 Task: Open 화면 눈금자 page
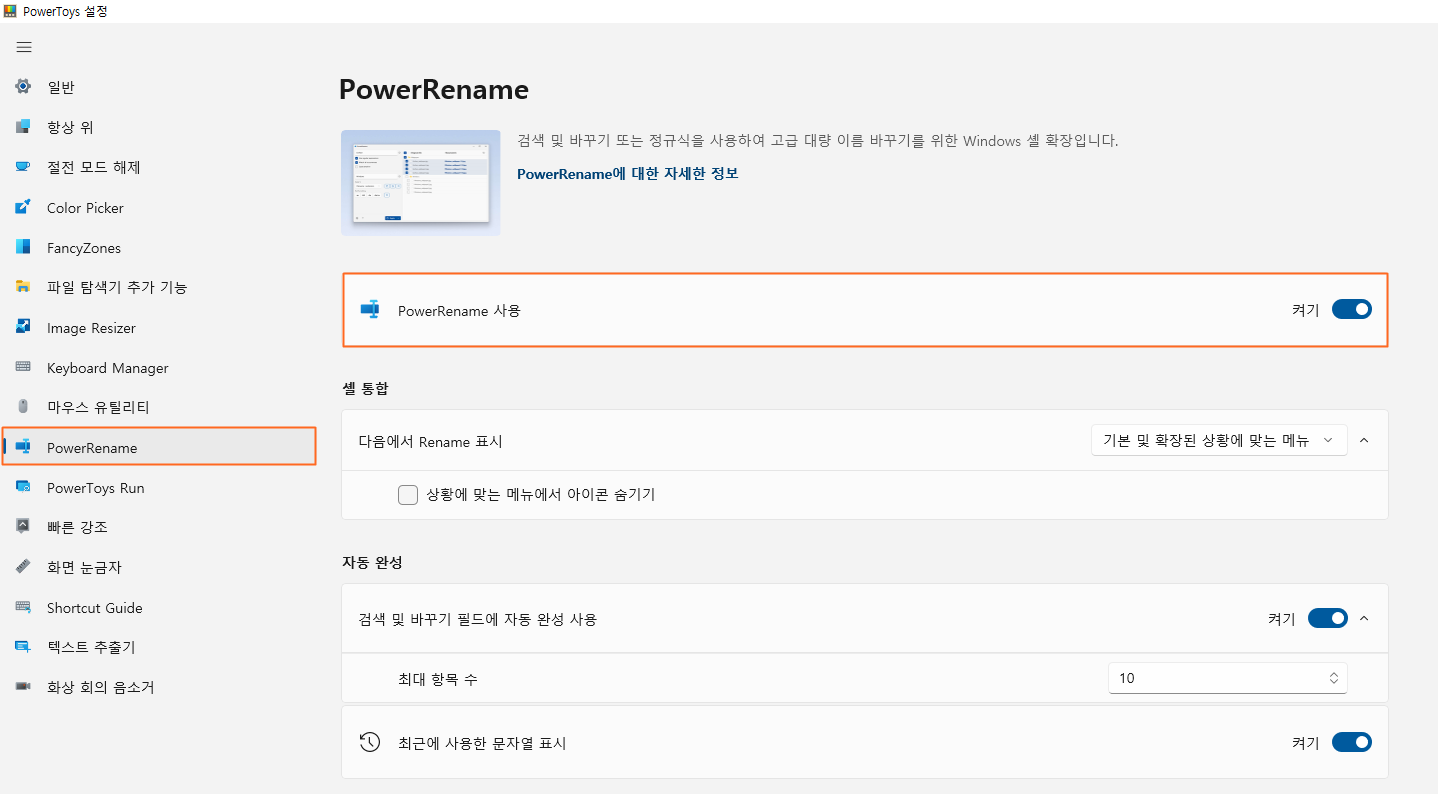(x=84, y=567)
